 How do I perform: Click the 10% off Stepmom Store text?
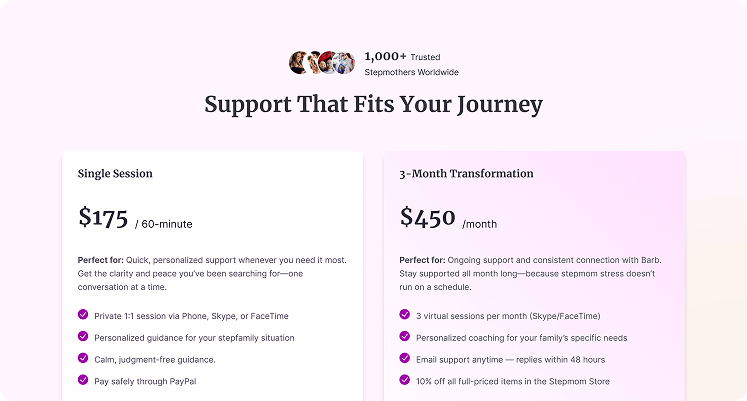[x=513, y=381]
